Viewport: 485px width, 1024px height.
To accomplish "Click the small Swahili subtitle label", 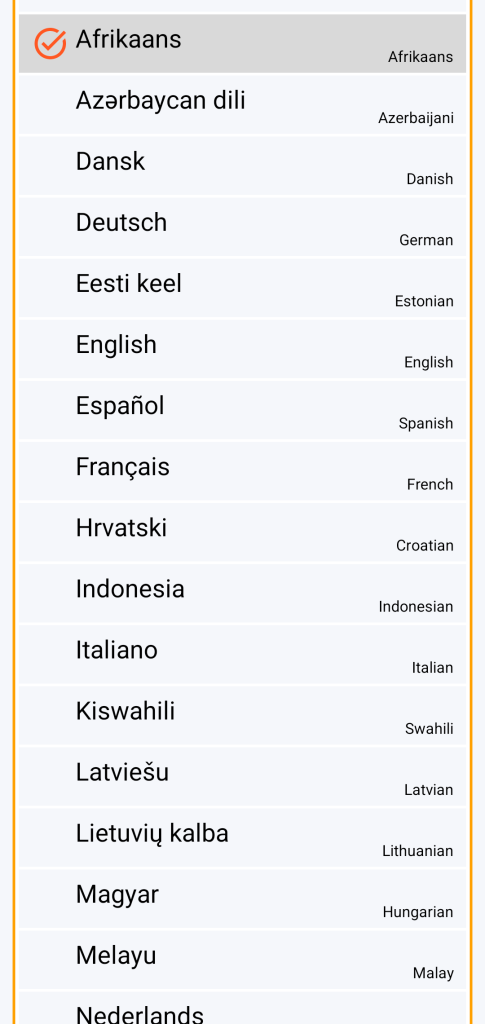I will [429, 729].
